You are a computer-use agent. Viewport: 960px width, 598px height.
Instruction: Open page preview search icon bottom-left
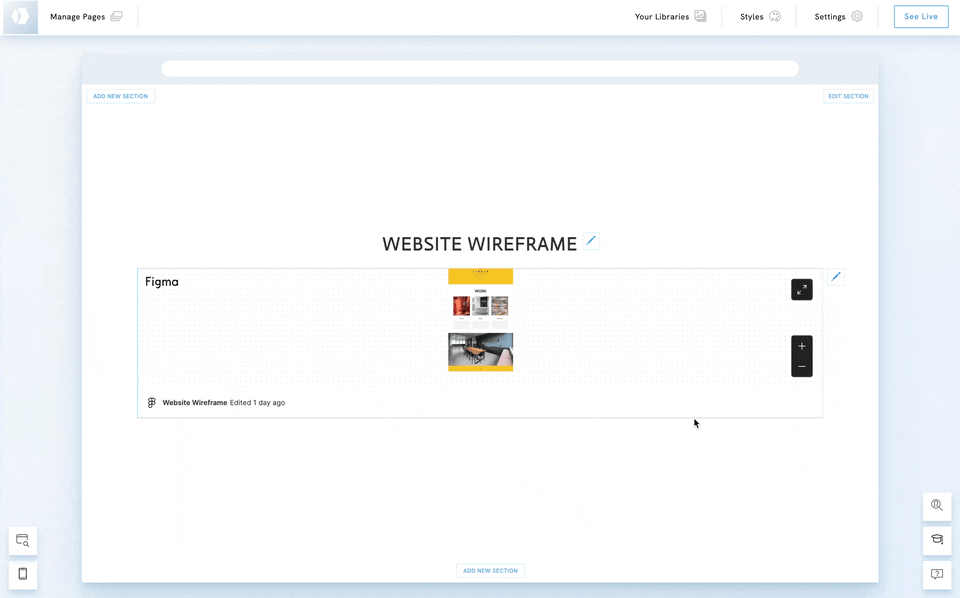click(23, 541)
